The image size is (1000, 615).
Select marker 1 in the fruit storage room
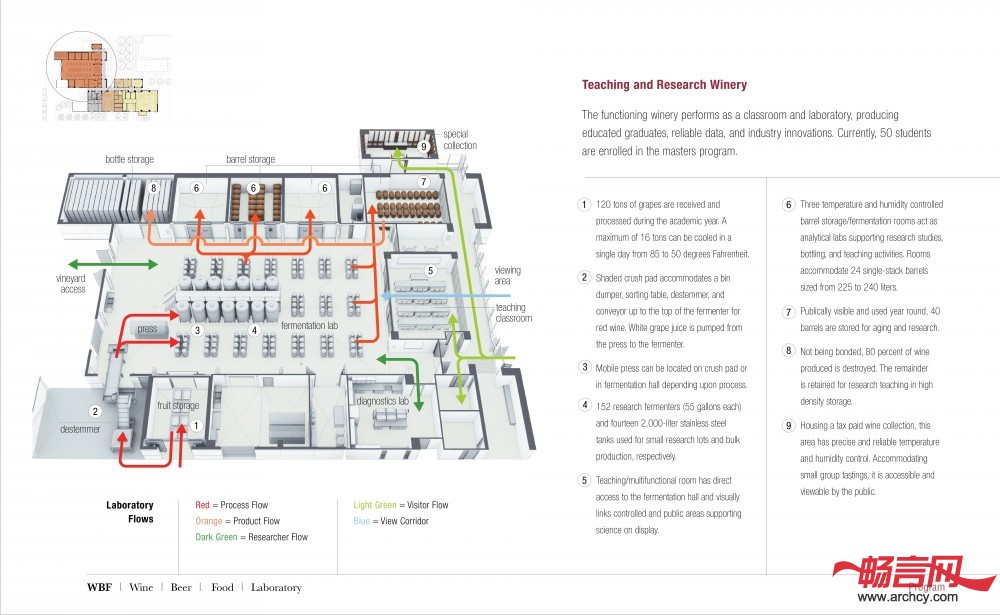click(x=196, y=425)
